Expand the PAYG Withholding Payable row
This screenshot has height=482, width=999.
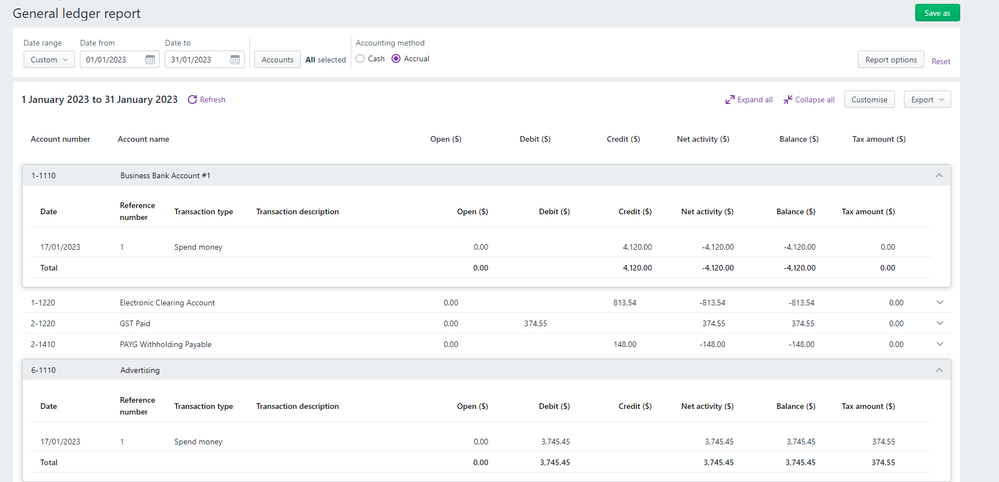pos(938,344)
